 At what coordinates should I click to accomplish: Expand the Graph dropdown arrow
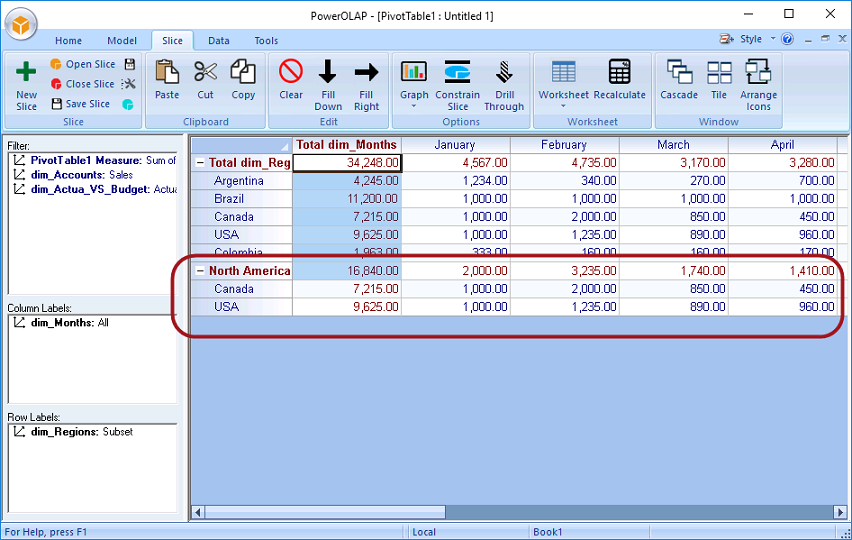pos(414,106)
